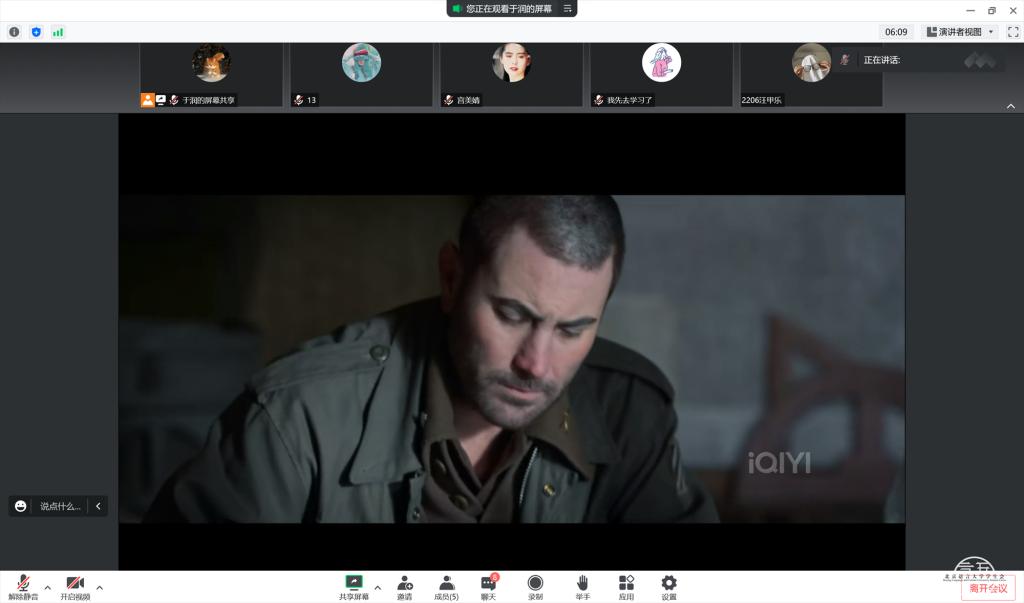1024x603 pixels.
Task: Open the 设置 settings gear
Action: coord(669,587)
